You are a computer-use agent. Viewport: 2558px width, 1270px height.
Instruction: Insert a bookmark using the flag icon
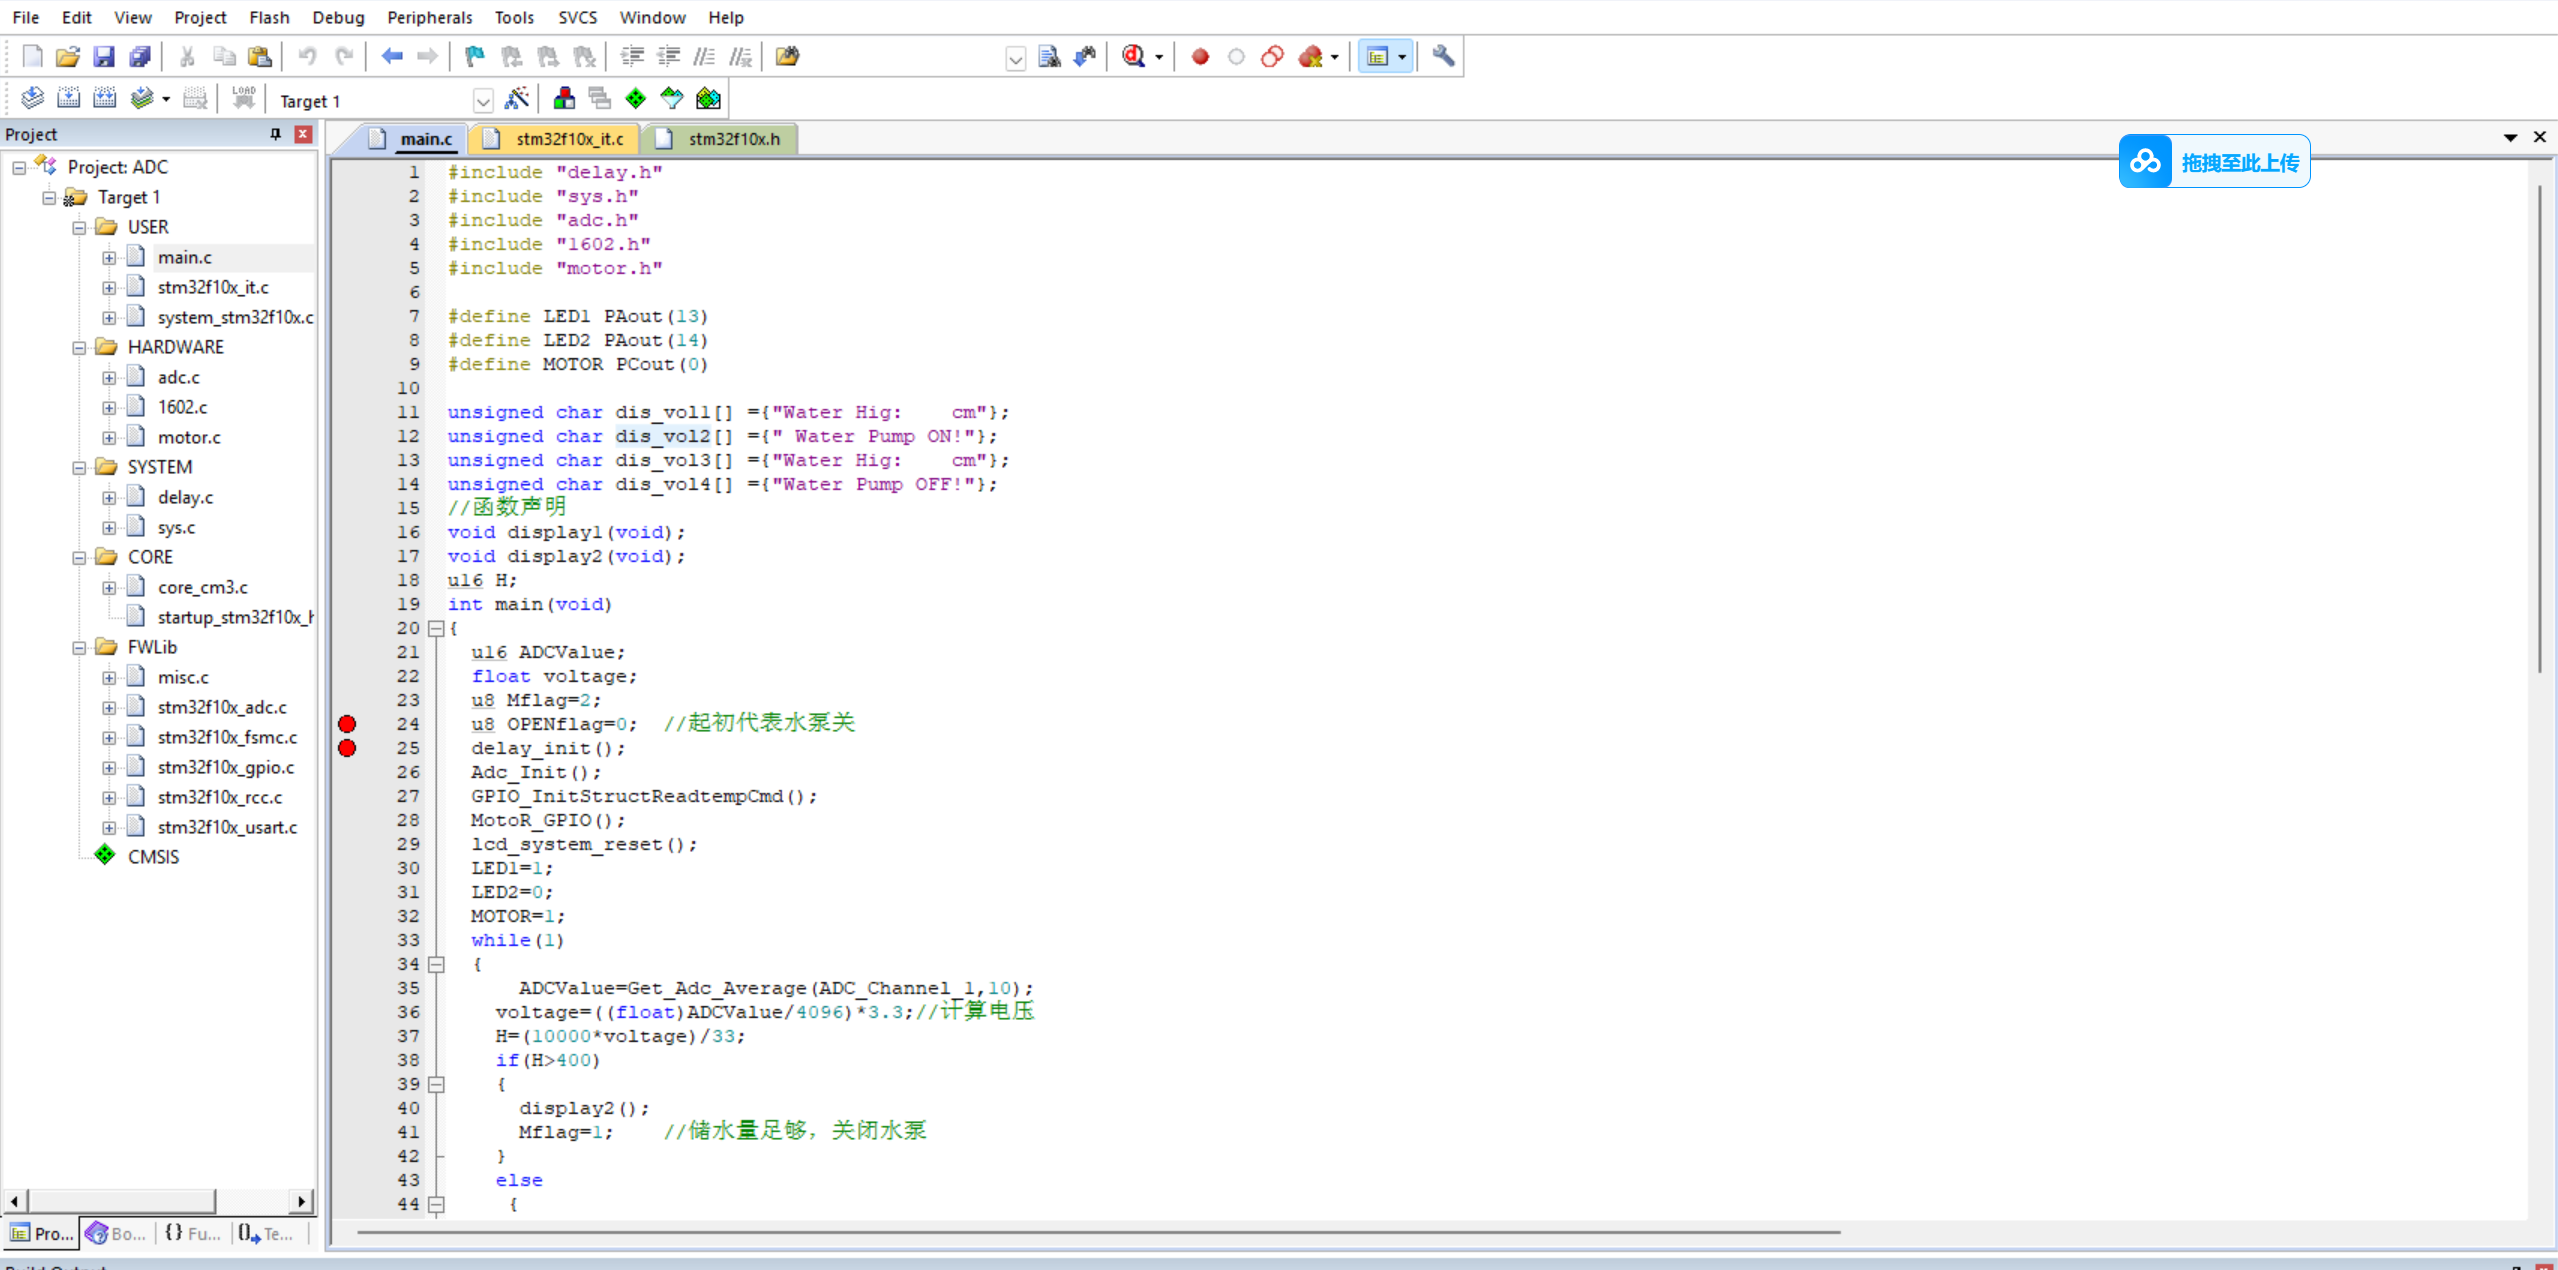tap(475, 56)
